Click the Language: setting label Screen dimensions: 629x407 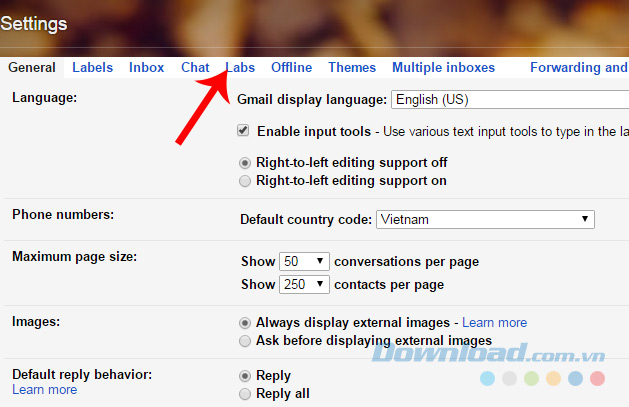[x=44, y=97]
